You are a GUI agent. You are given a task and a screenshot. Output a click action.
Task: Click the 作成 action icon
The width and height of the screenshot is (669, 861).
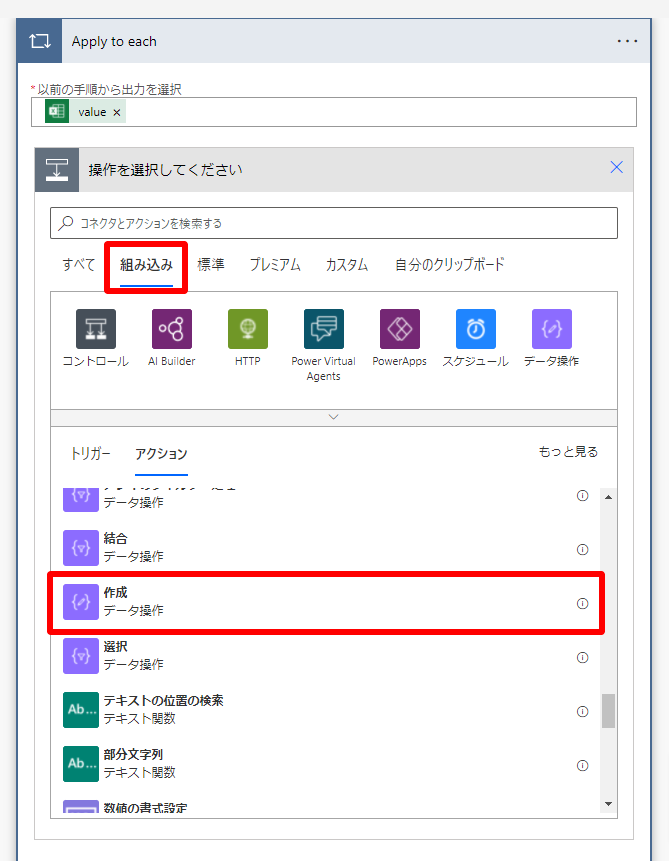tap(81, 602)
